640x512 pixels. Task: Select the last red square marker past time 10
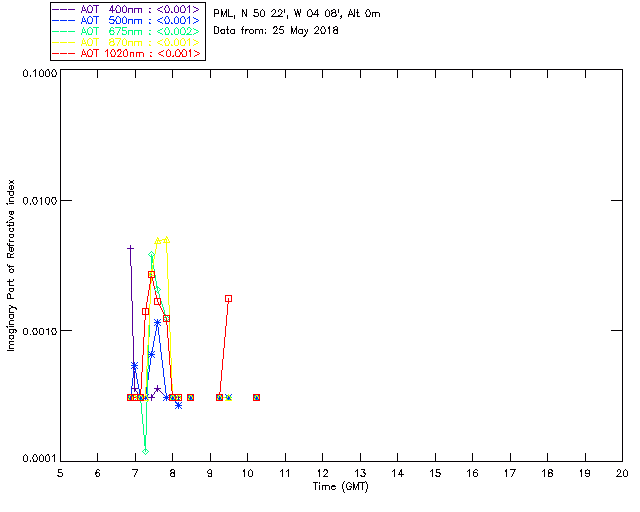(x=256, y=398)
